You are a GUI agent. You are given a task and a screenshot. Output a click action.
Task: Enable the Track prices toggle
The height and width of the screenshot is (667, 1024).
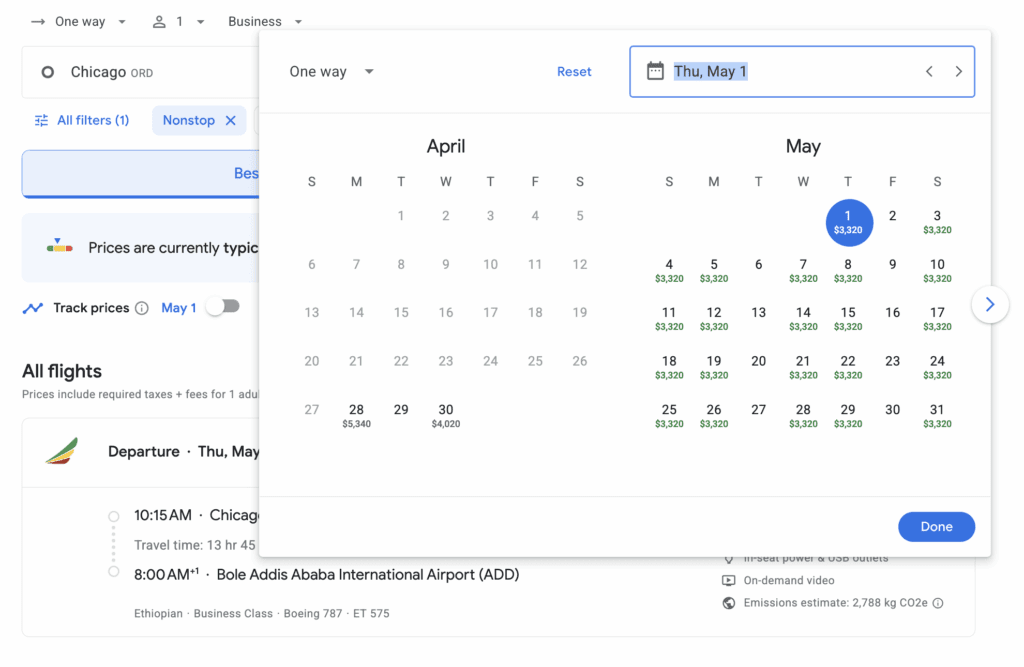pos(222,306)
